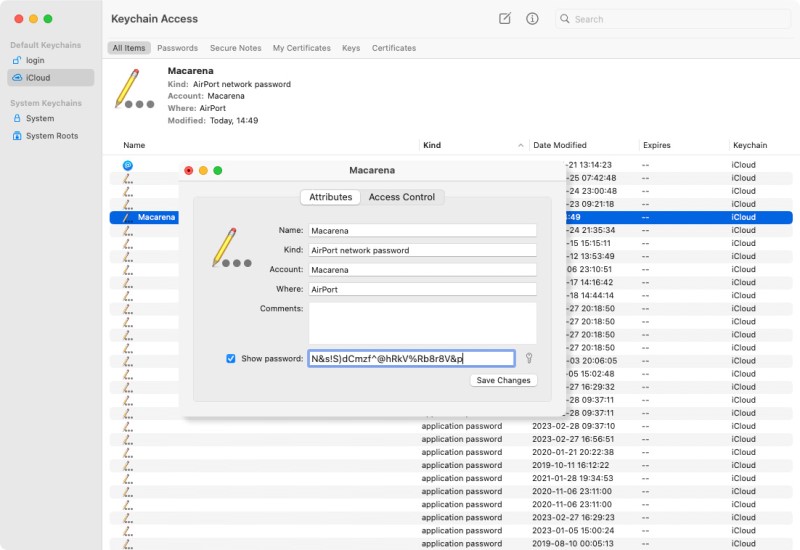Viewport: 800px width, 550px height.
Task: Zoom the Macarena dialog with green button
Action: 218,170
